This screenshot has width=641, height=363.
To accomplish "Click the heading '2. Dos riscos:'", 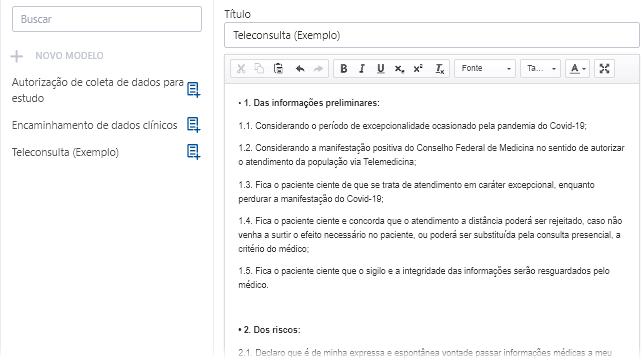I will (x=272, y=330).
